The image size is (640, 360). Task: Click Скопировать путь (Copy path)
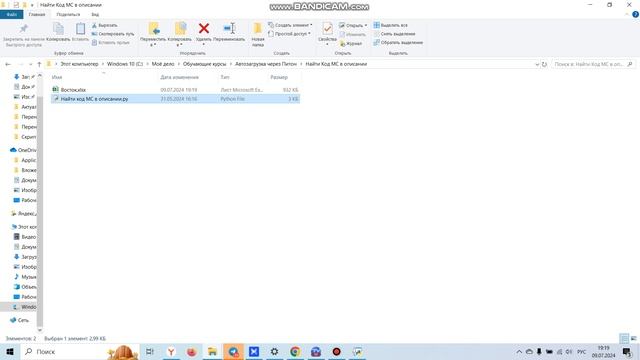[x=113, y=34]
